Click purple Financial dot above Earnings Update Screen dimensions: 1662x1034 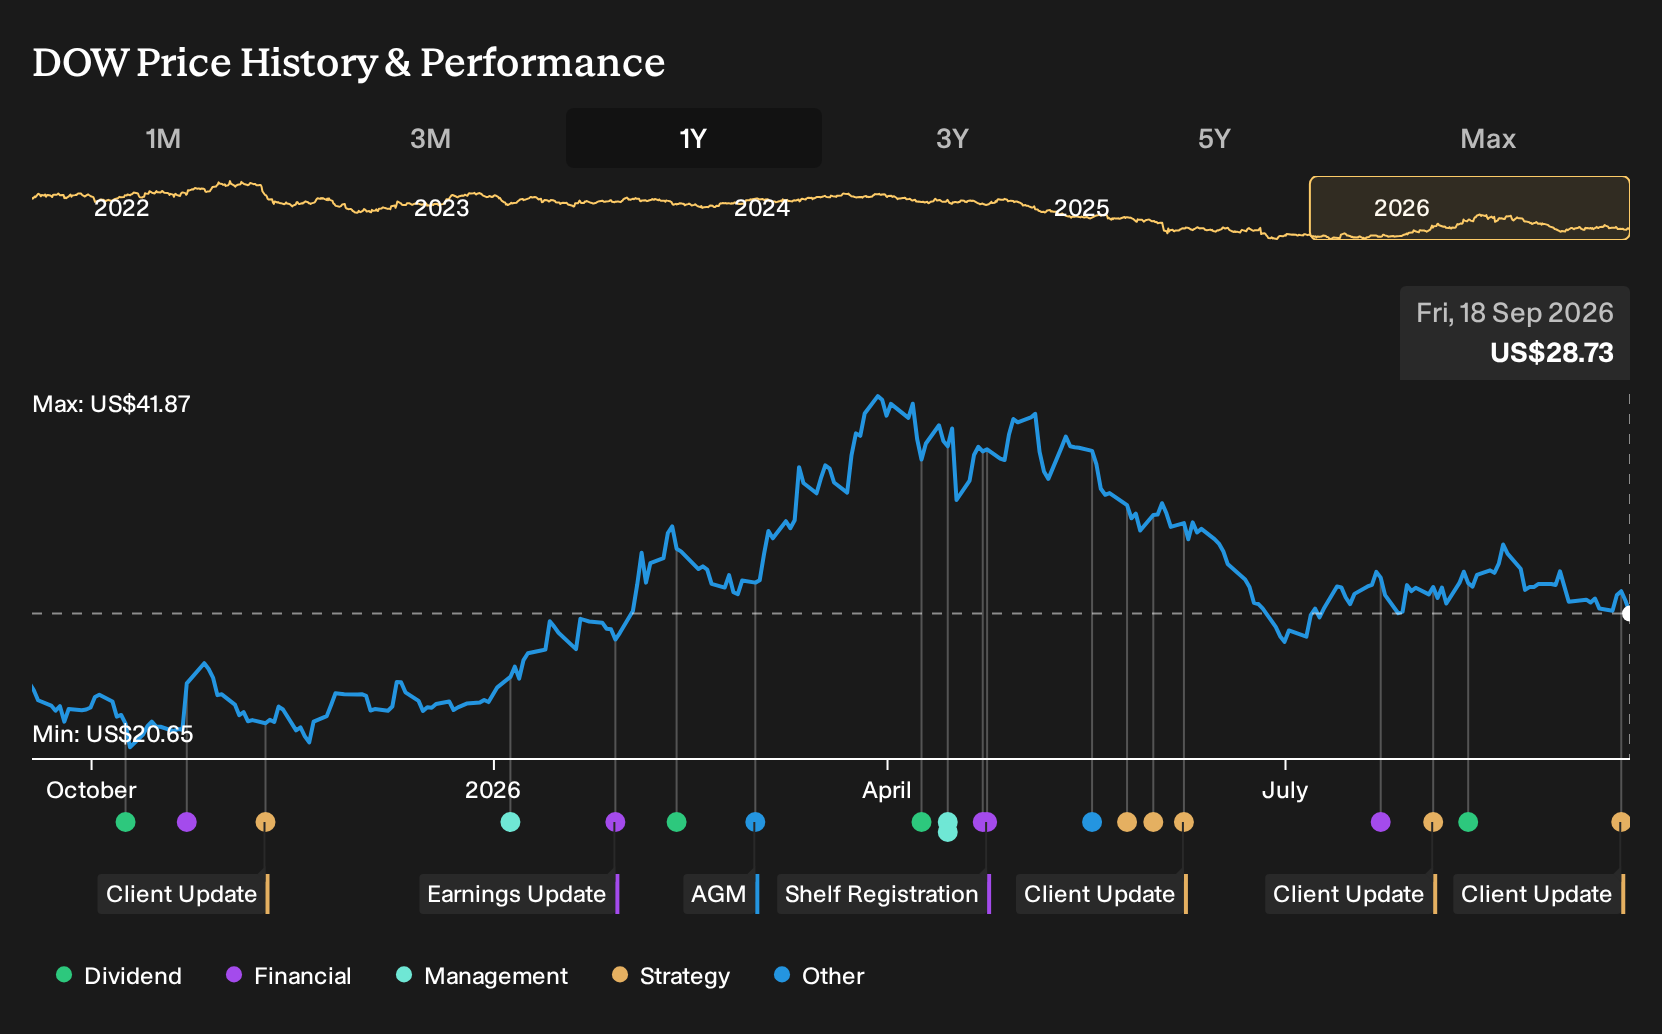[x=615, y=822]
